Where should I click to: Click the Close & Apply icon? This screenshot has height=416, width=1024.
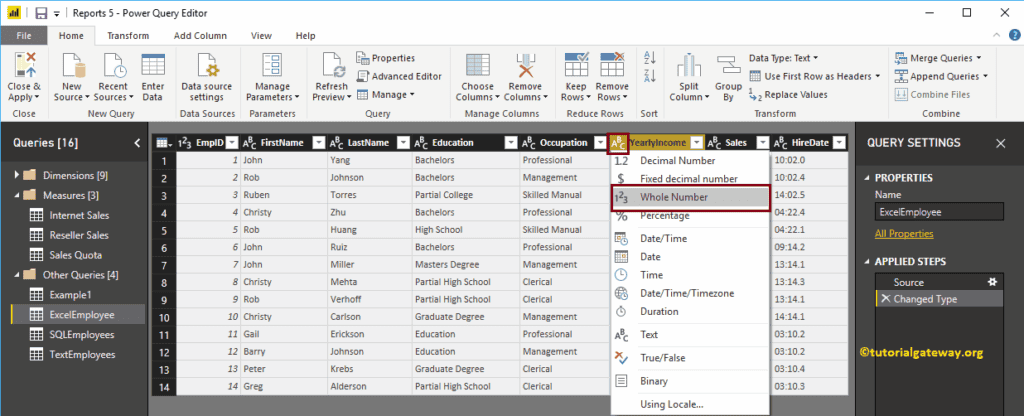pos(24,65)
